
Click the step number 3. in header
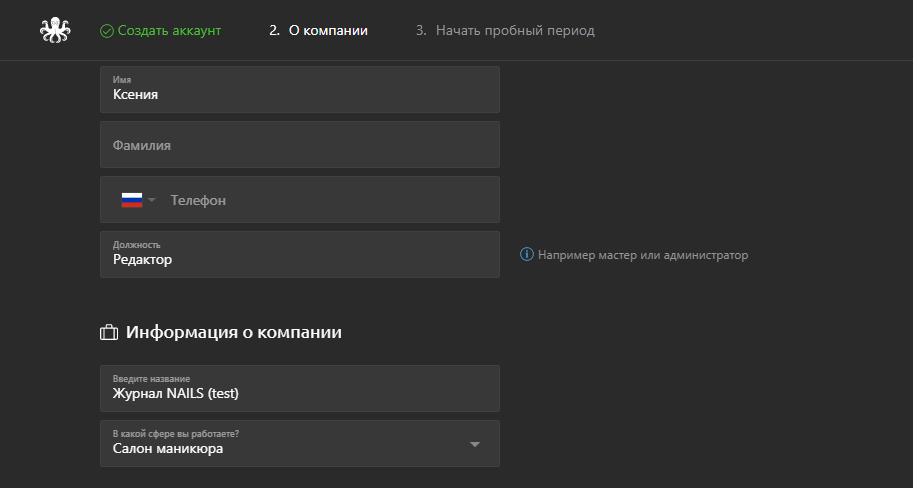(421, 30)
